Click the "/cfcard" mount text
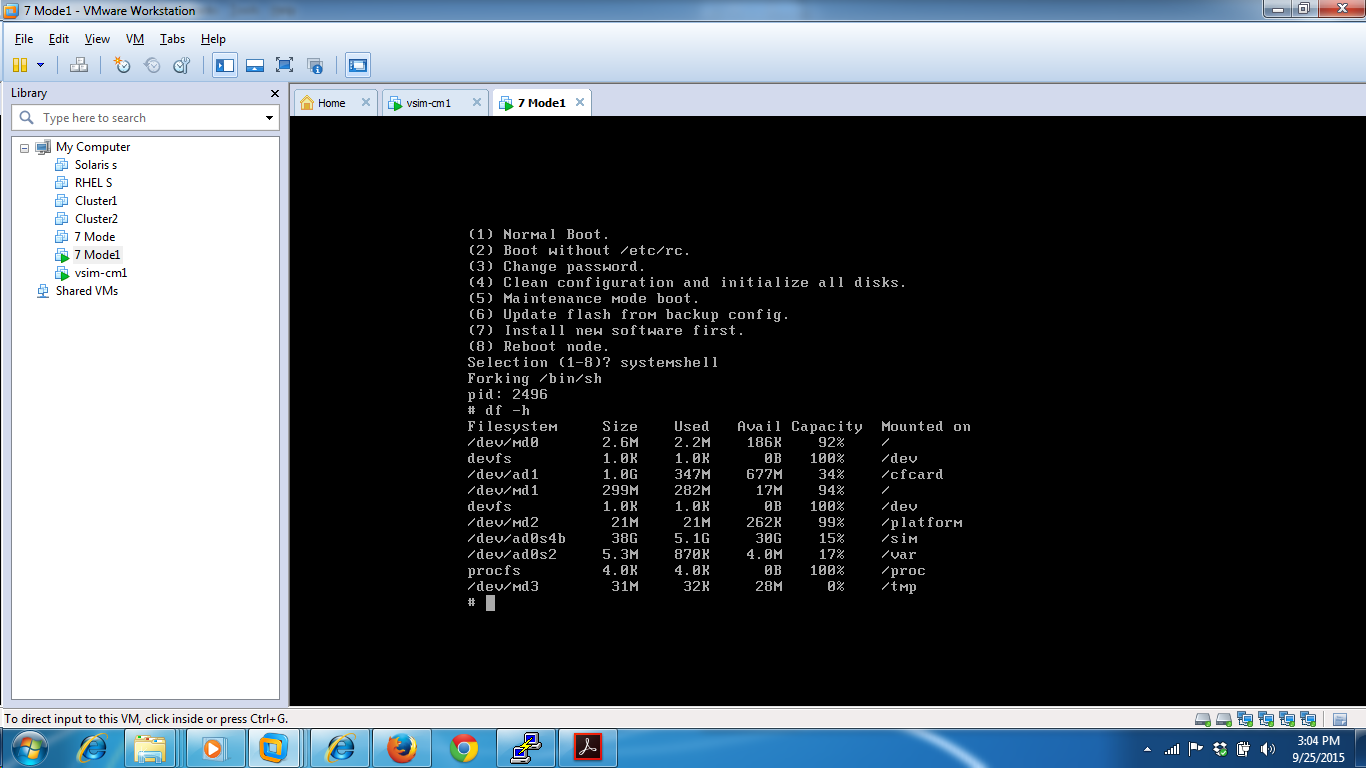Image resolution: width=1366 pixels, height=768 pixels. (912, 475)
